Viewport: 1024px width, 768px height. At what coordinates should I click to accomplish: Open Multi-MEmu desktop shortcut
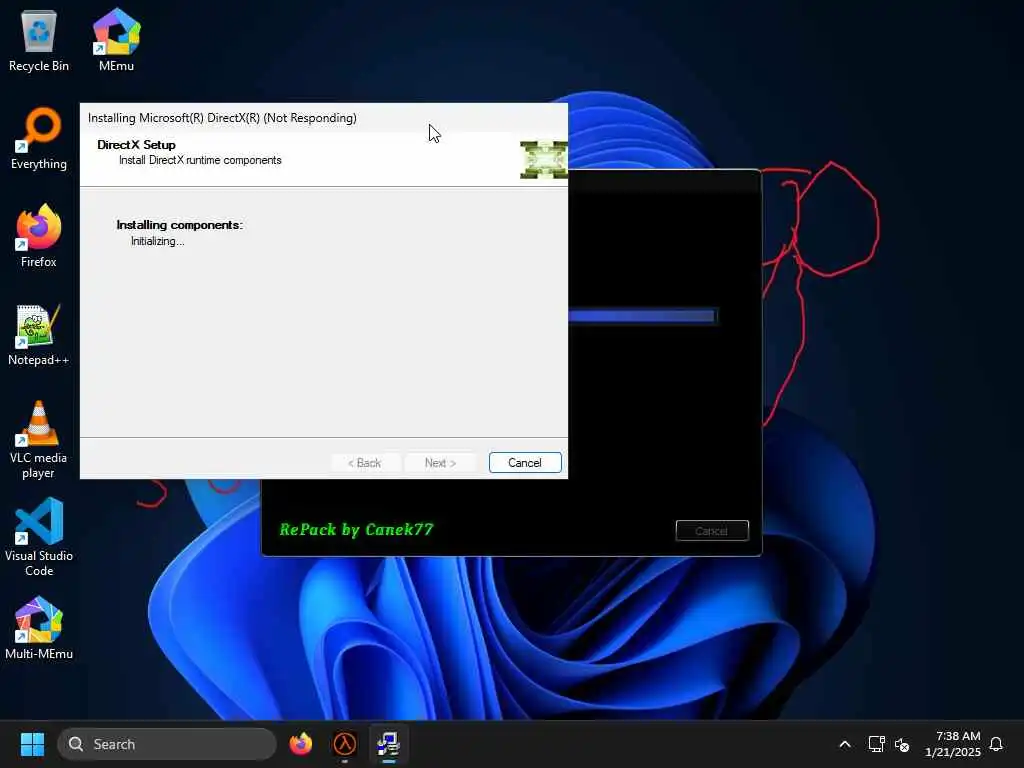[39, 628]
